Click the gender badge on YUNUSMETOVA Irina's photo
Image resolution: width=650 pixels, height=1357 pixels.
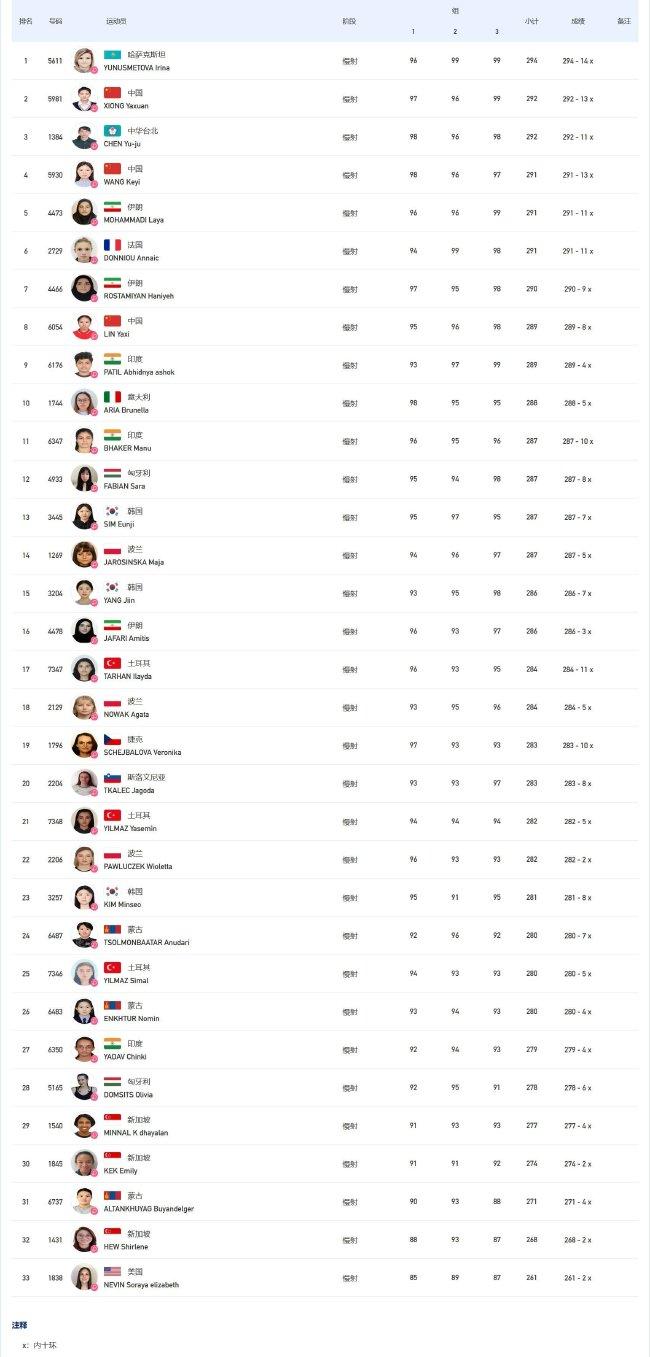tap(94, 70)
